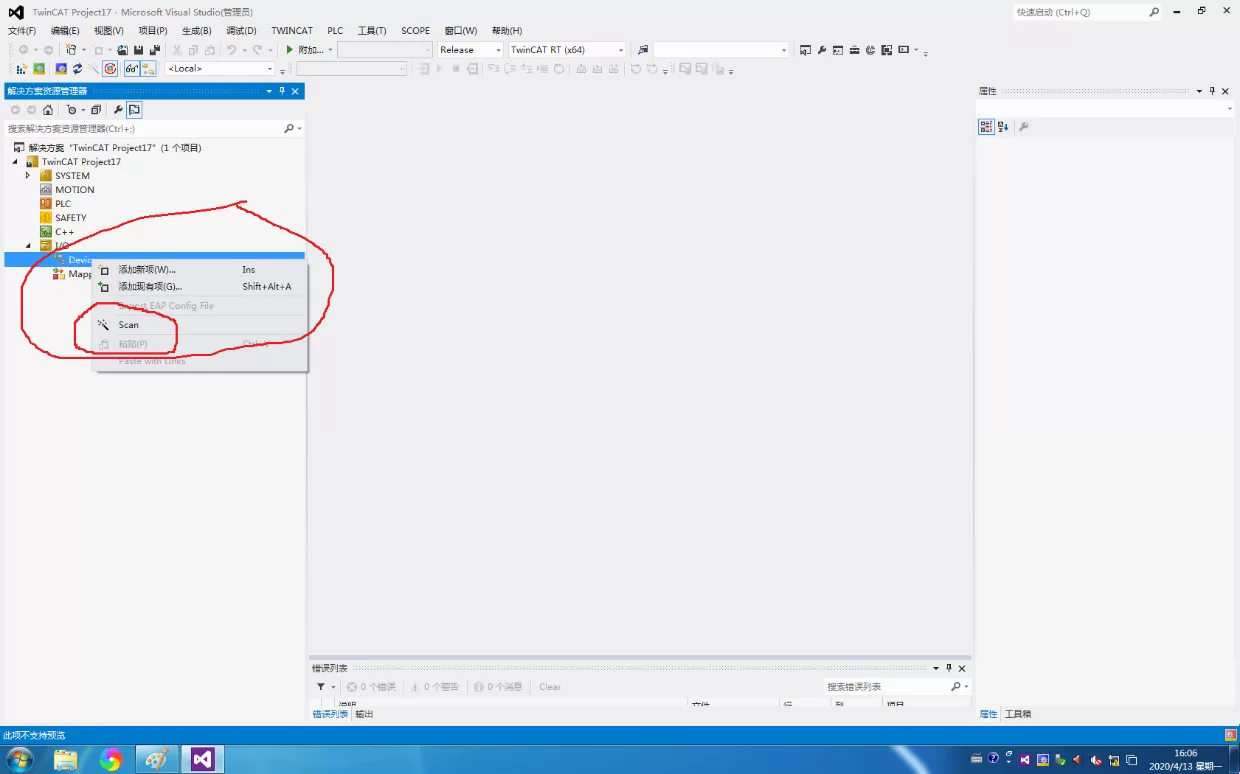
Task: Select the SAFETY tree item
Action: (x=70, y=218)
